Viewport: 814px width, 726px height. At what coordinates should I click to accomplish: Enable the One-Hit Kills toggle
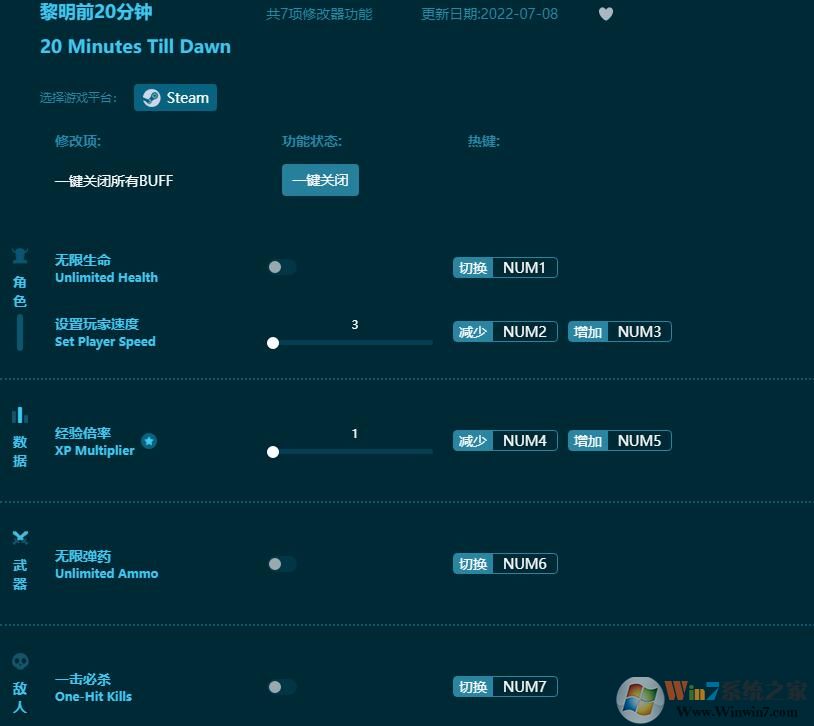click(280, 687)
